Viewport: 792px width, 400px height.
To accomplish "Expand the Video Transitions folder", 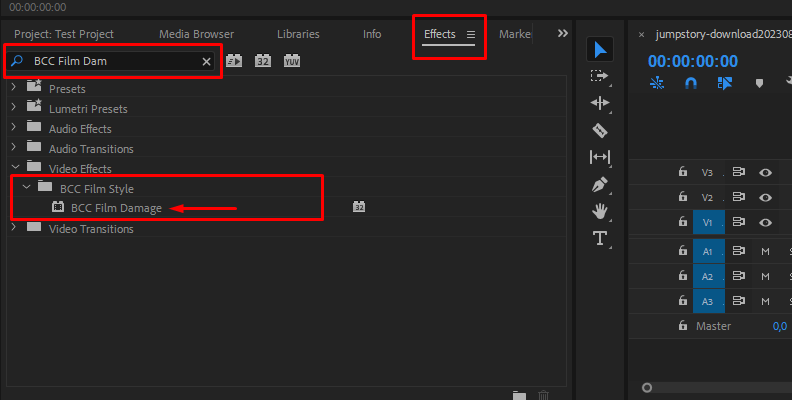I will tap(14, 227).
